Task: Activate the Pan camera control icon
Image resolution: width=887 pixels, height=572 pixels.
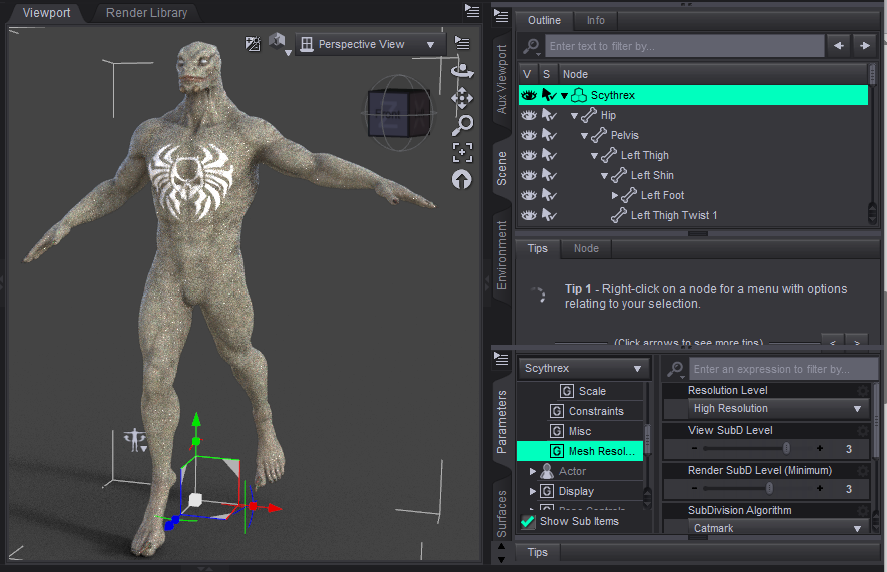Action: pyautogui.click(x=462, y=98)
